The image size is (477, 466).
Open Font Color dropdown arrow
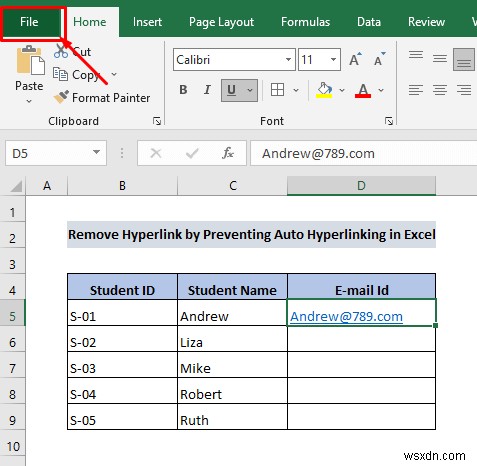pyautogui.click(x=381, y=90)
